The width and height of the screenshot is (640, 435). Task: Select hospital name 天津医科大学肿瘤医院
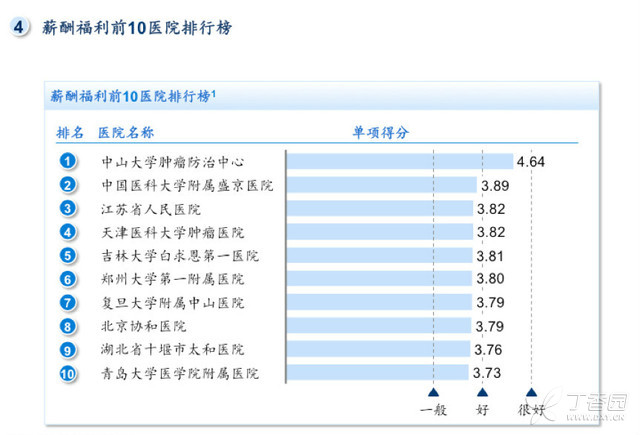[173, 233]
